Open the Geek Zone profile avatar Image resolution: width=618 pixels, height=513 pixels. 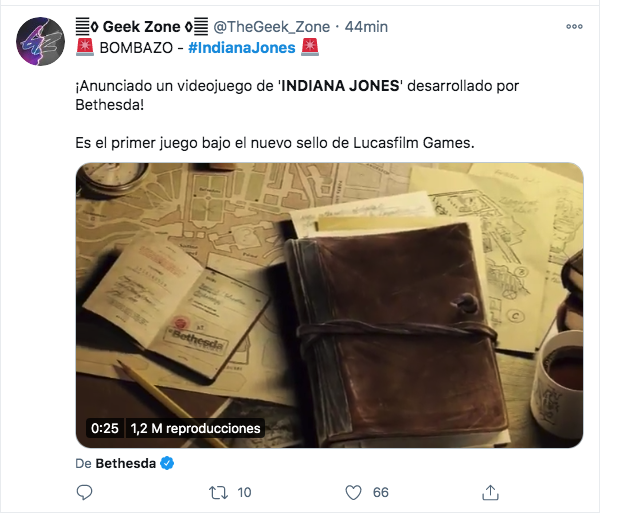(x=40, y=41)
